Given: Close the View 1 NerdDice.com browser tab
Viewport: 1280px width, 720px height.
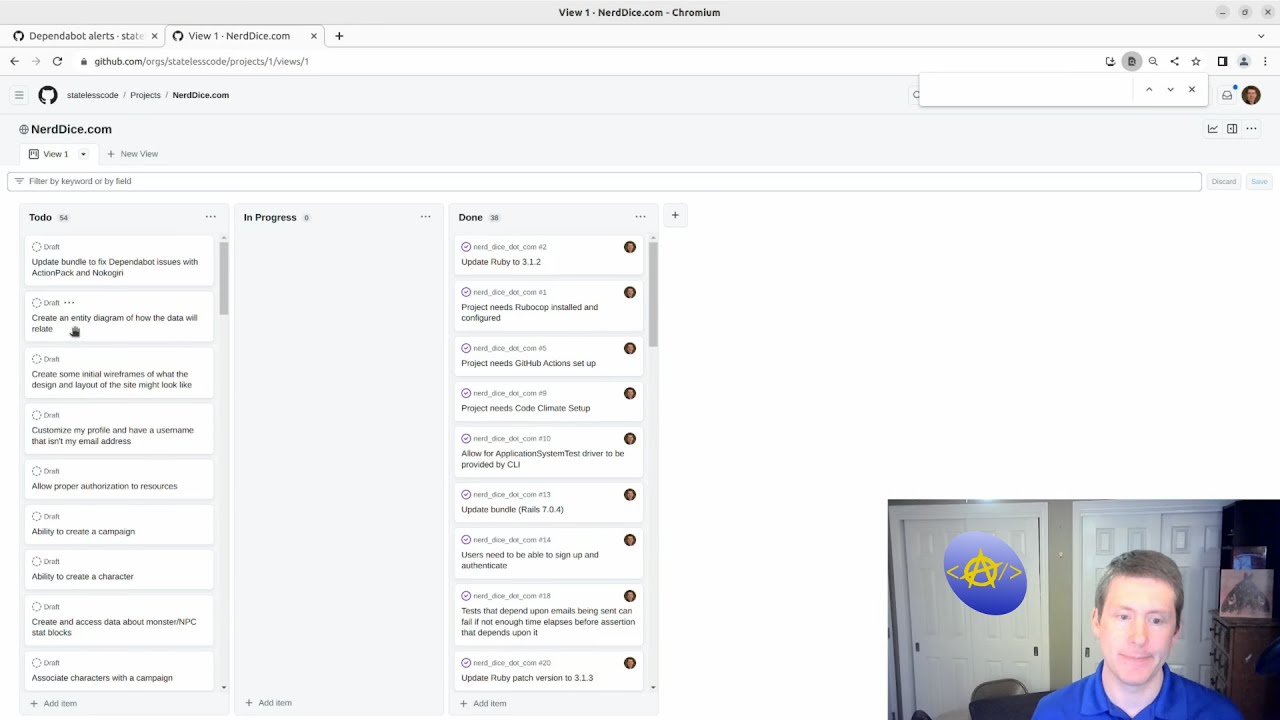Looking at the screenshot, I should 313,36.
